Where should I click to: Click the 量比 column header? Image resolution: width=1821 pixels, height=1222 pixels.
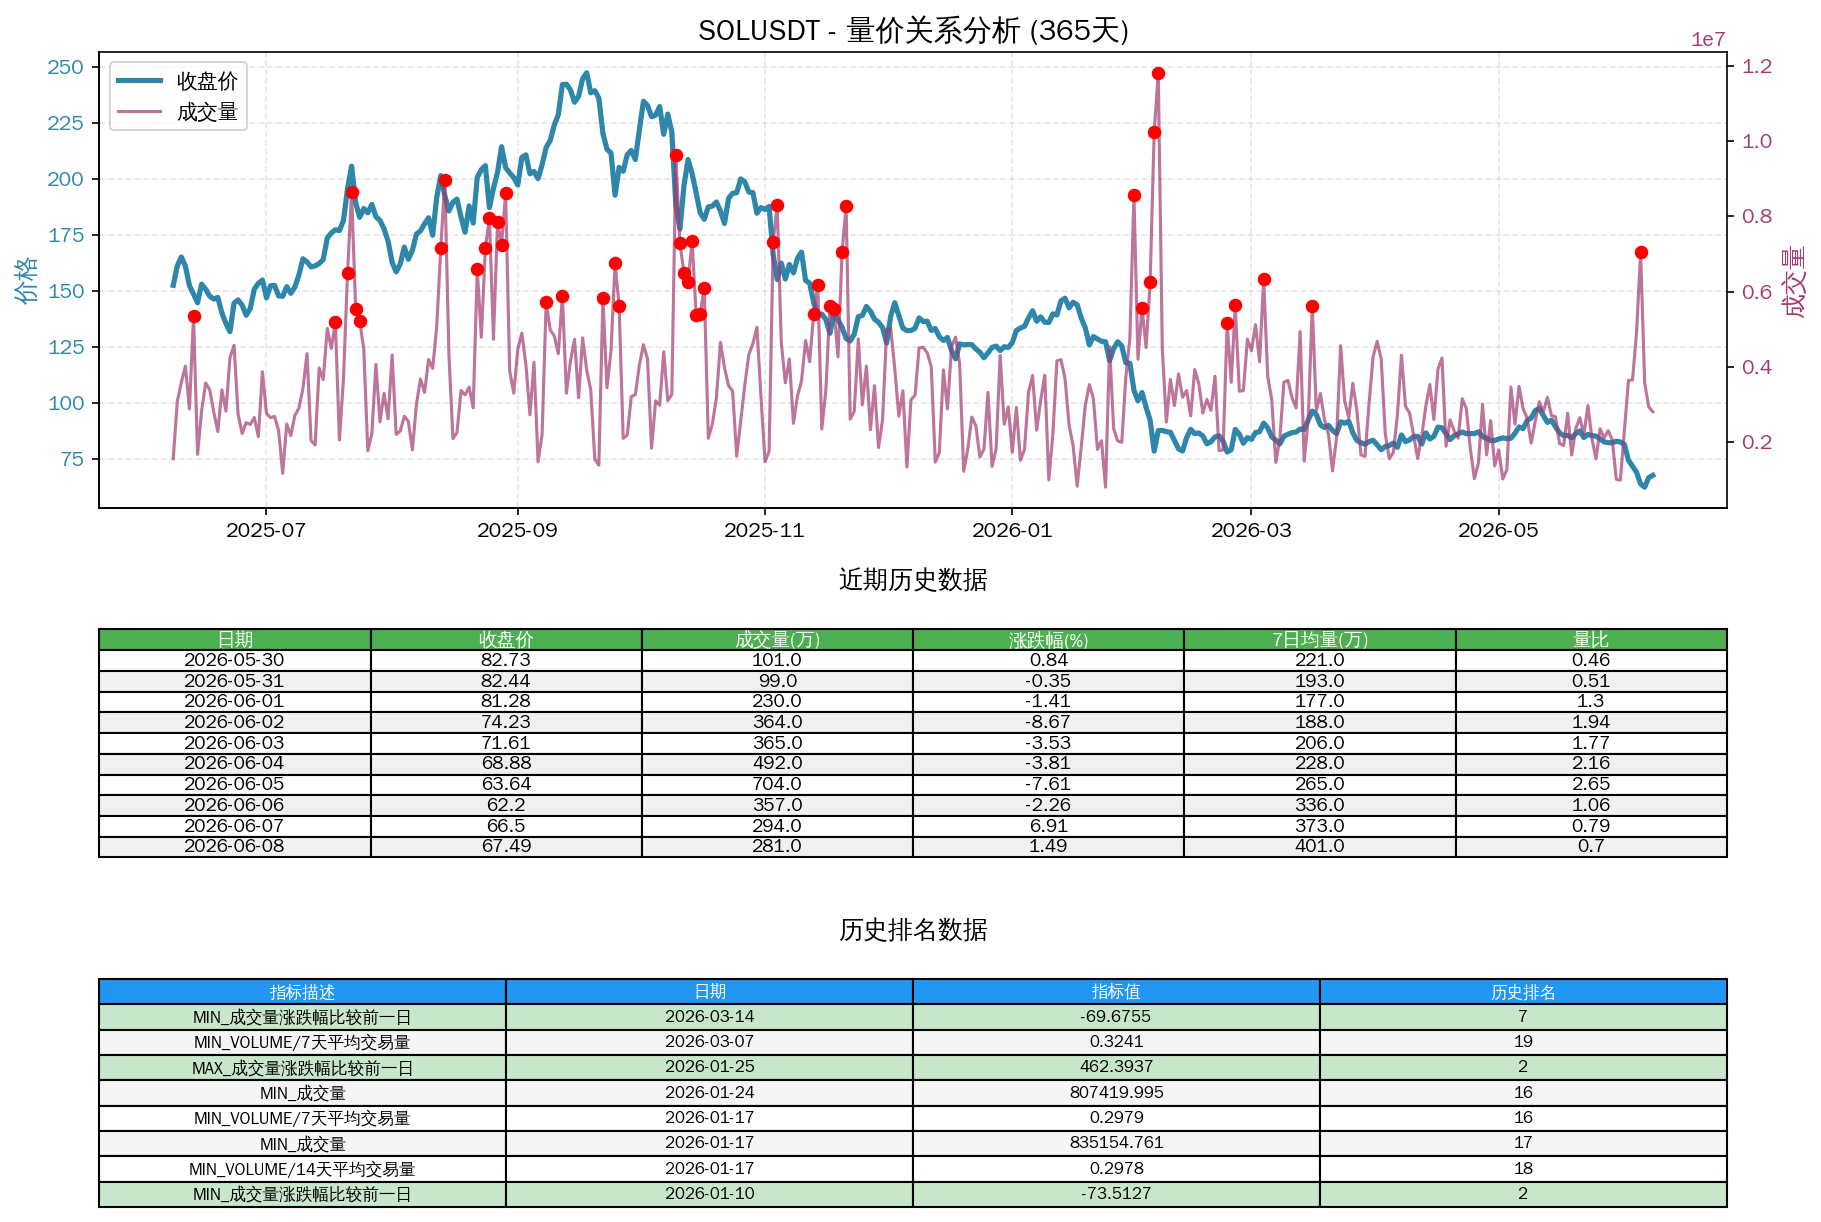[x=1591, y=640]
